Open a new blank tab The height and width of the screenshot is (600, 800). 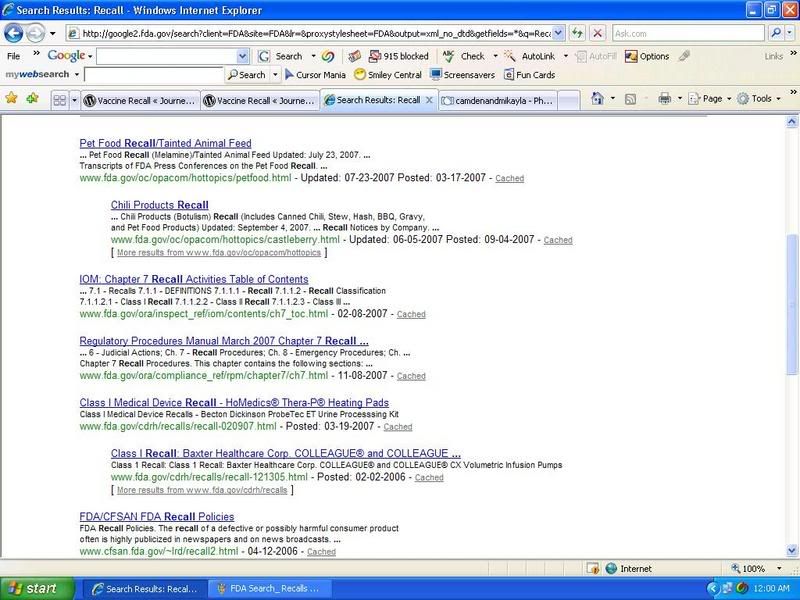[569, 101]
